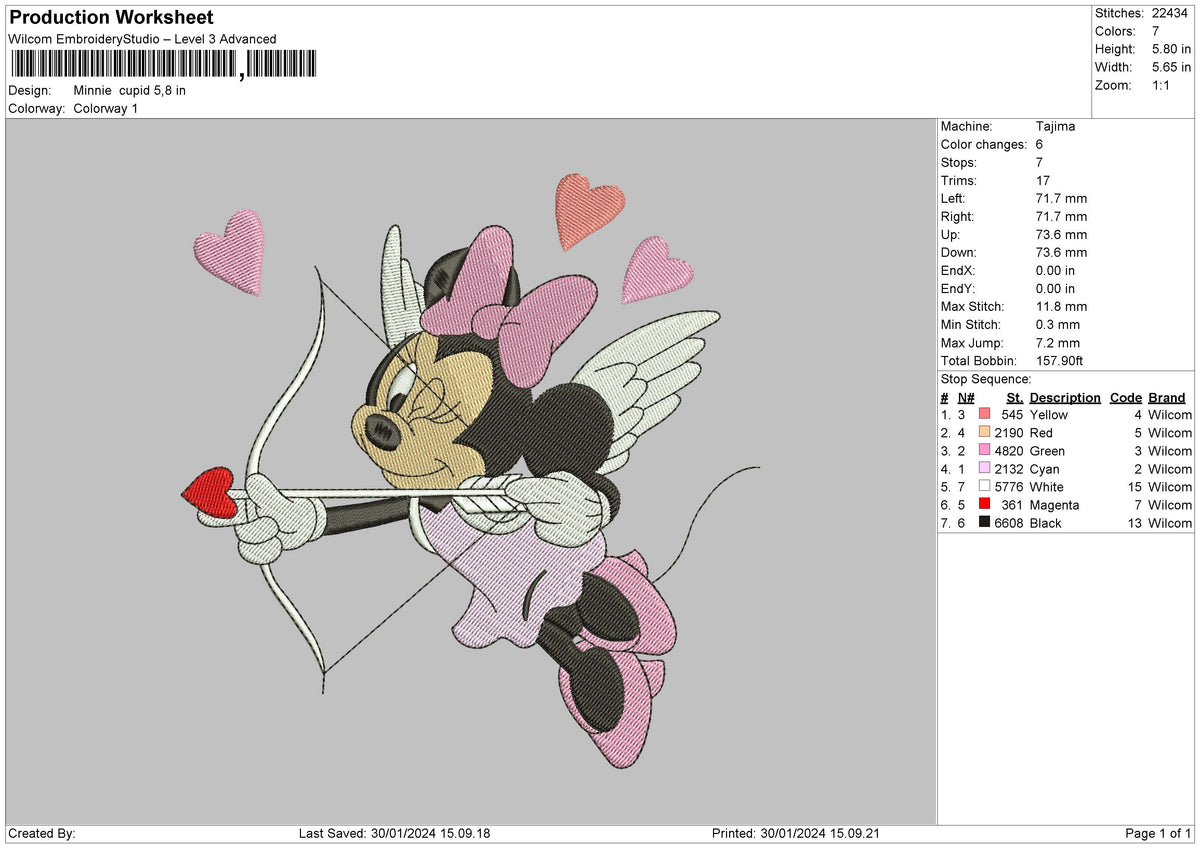The width and height of the screenshot is (1200, 848).
Task: Click the Machine value "Tajima"
Action: pos(1056,127)
